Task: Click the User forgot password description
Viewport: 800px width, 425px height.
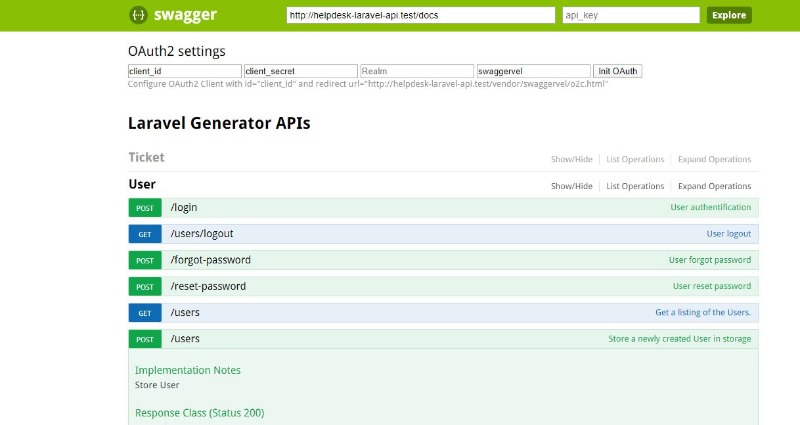Action: tap(710, 260)
